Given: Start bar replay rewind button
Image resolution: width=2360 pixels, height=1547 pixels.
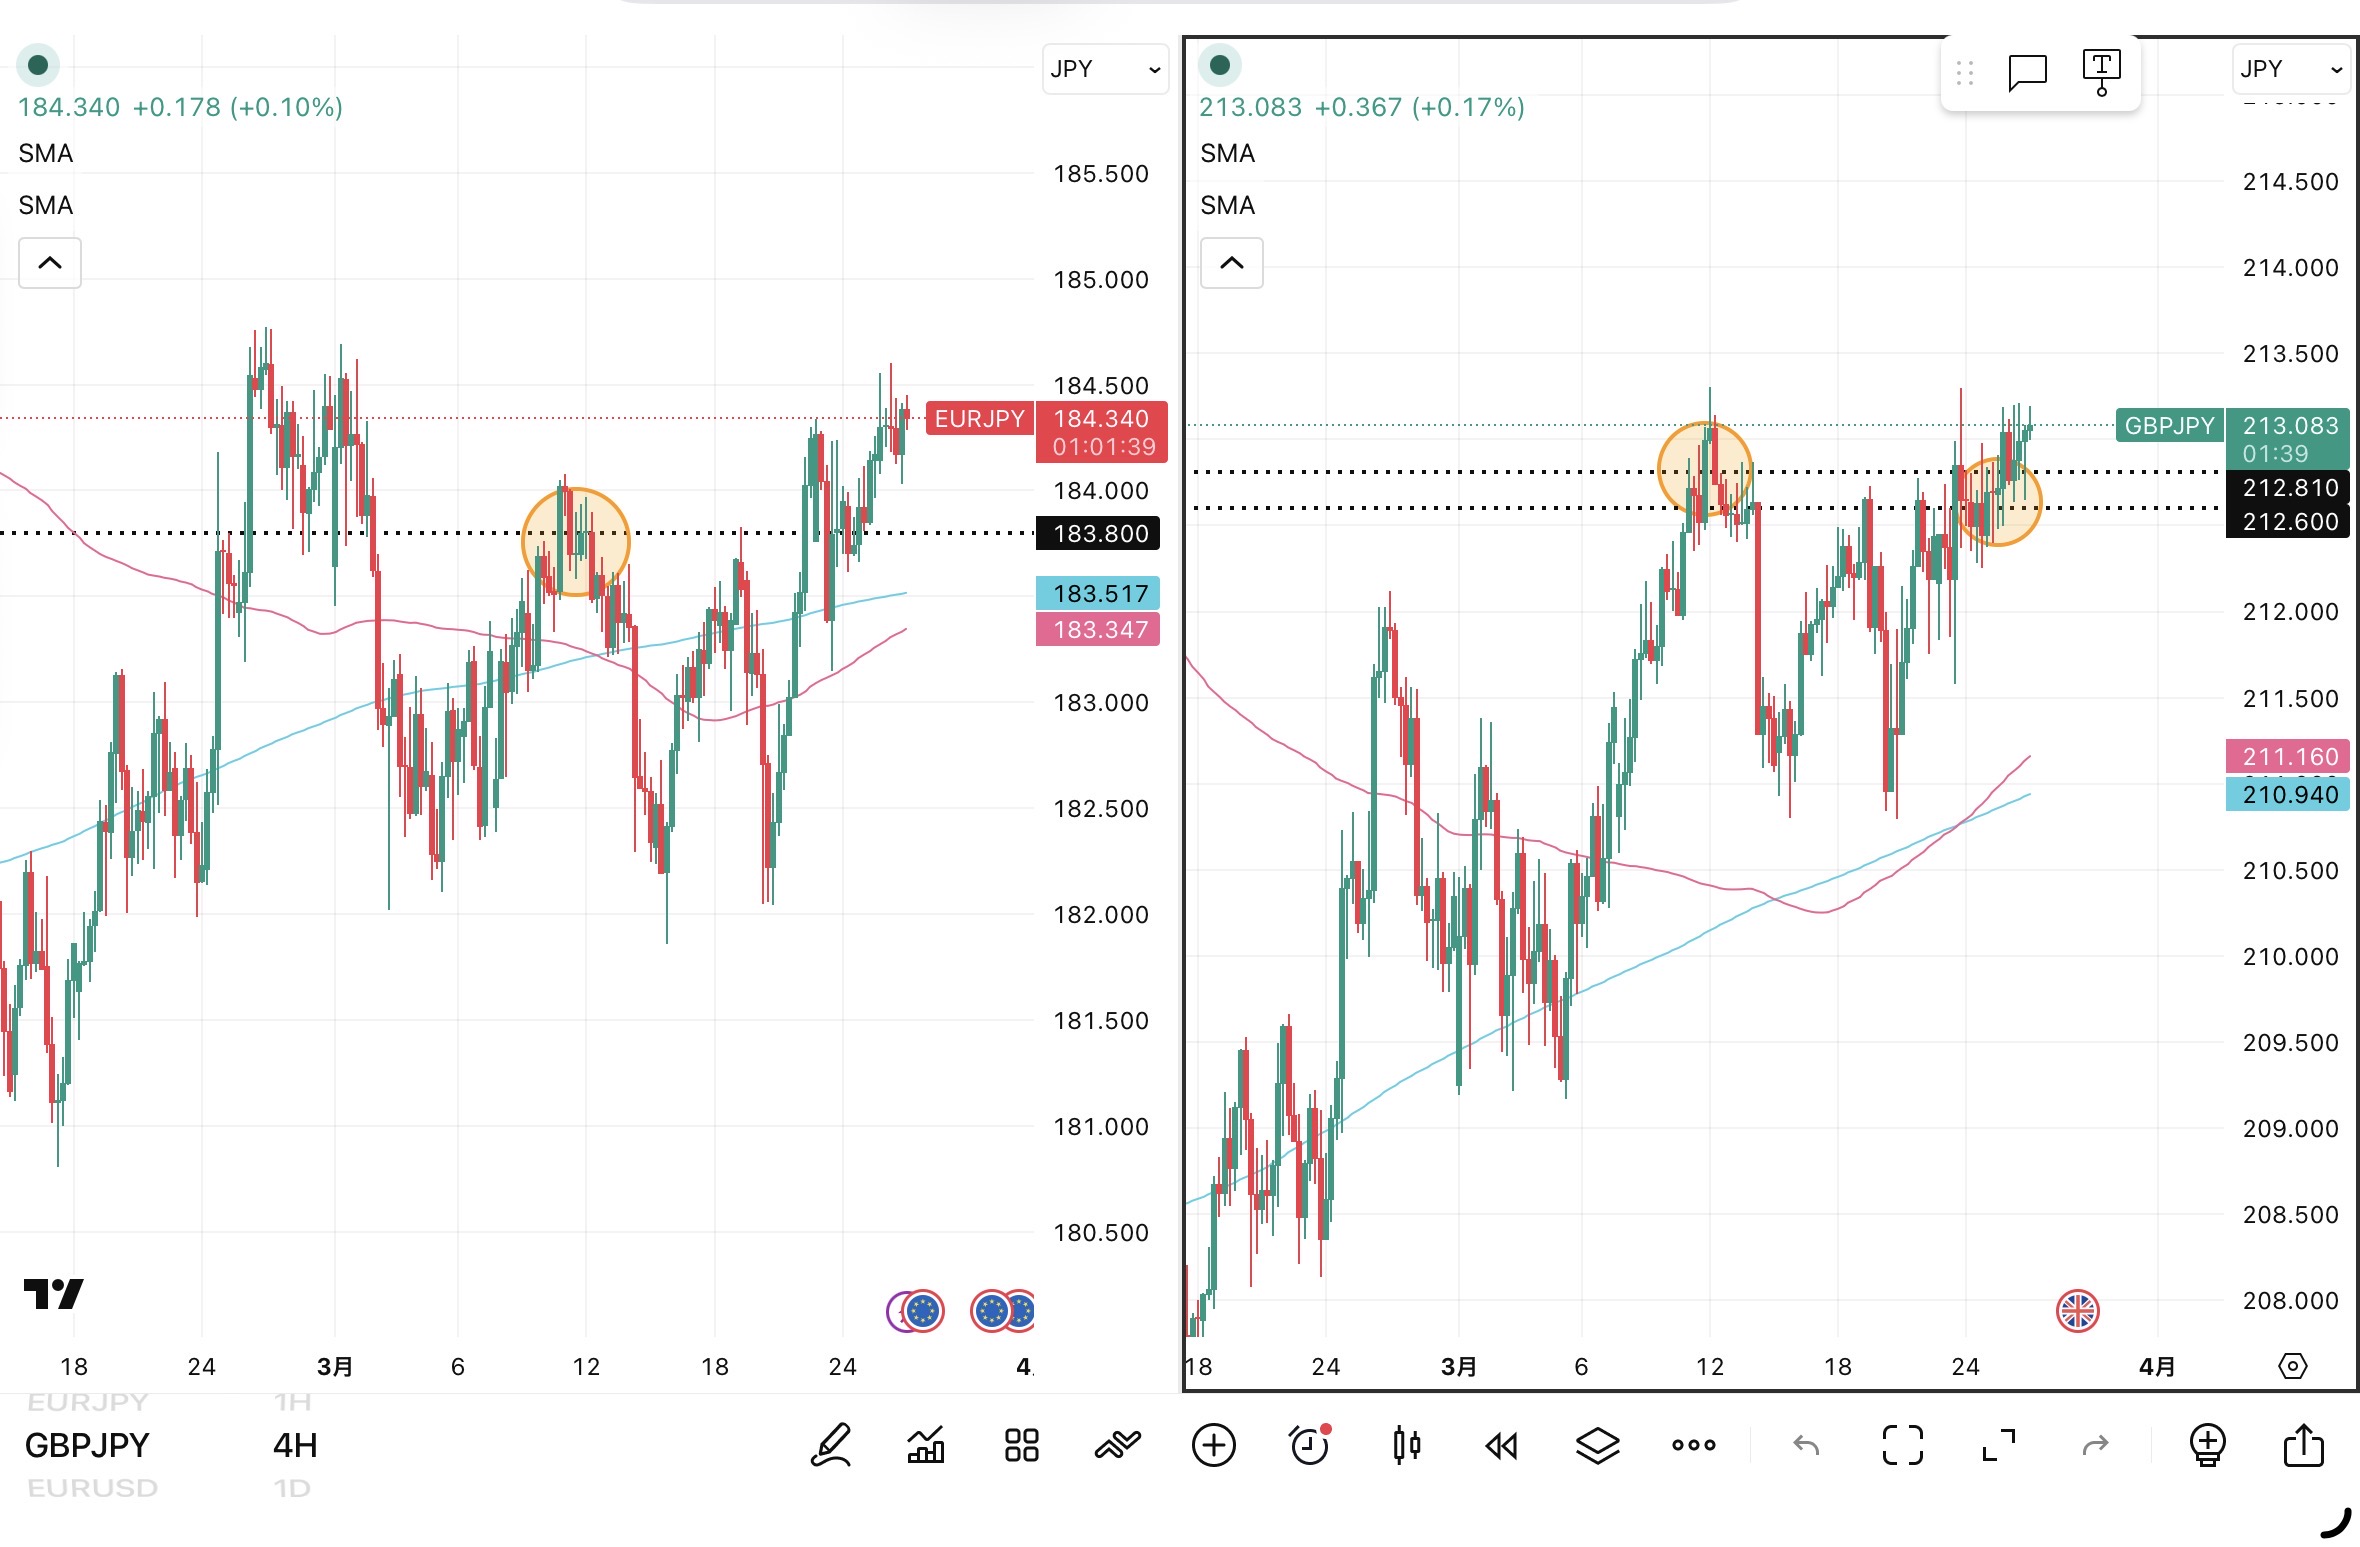Looking at the screenshot, I should pos(1501,1445).
